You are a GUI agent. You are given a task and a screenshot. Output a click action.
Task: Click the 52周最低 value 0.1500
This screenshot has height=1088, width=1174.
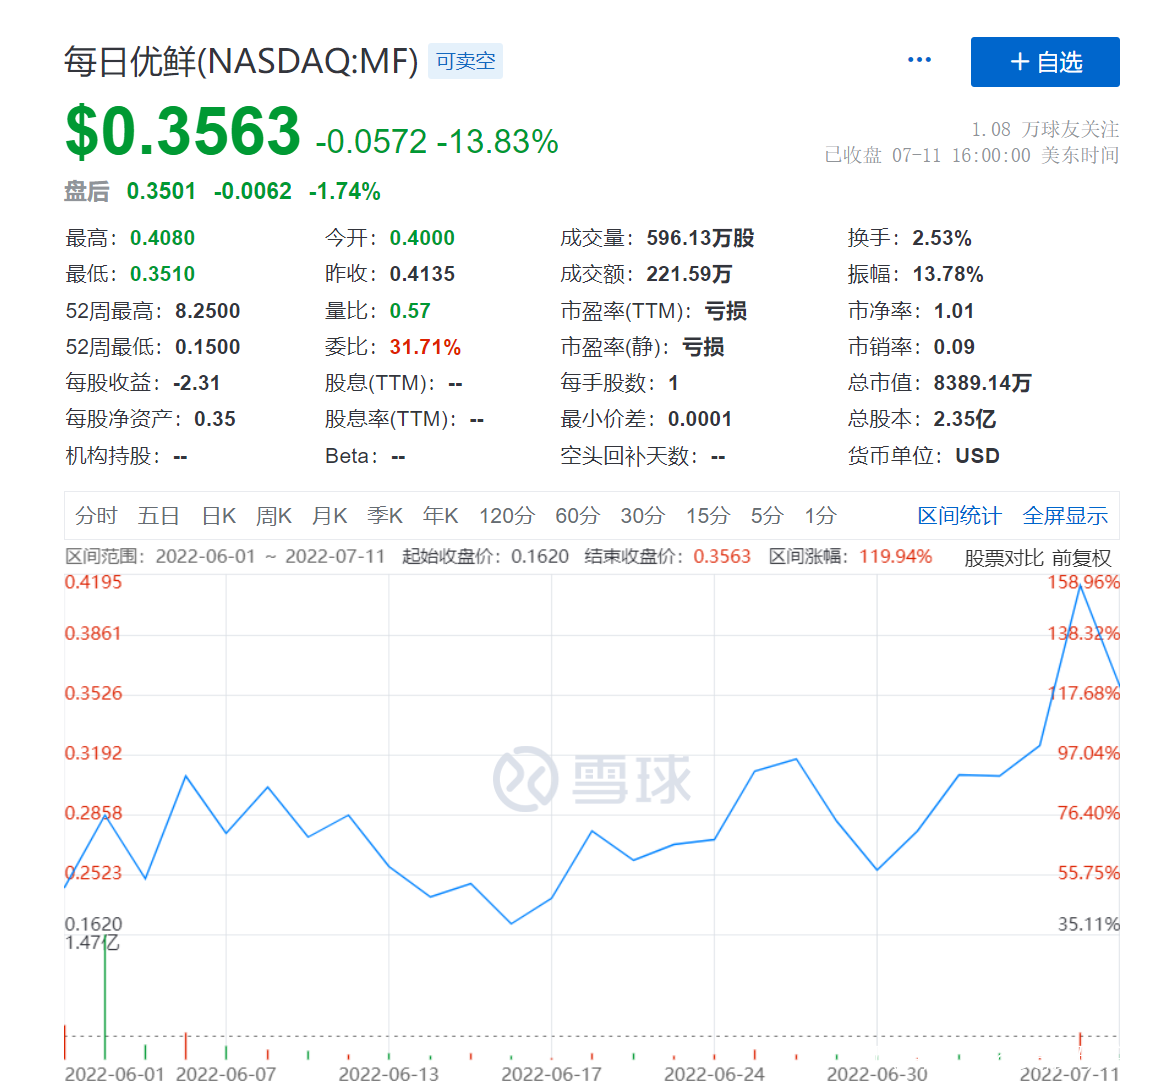[x=207, y=347]
